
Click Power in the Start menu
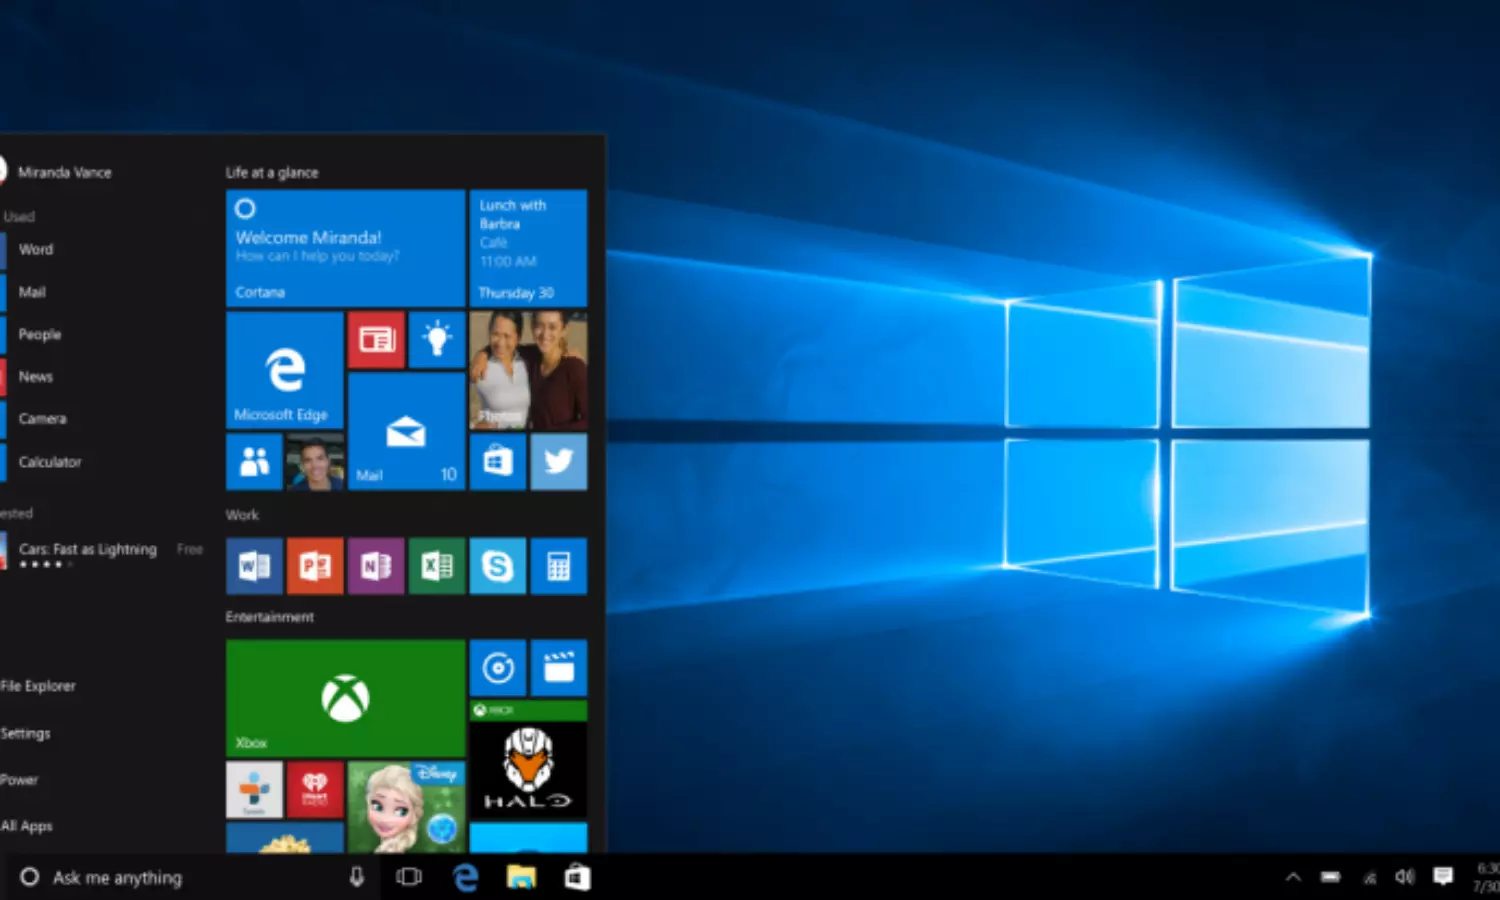pyautogui.click(x=20, y=780)
